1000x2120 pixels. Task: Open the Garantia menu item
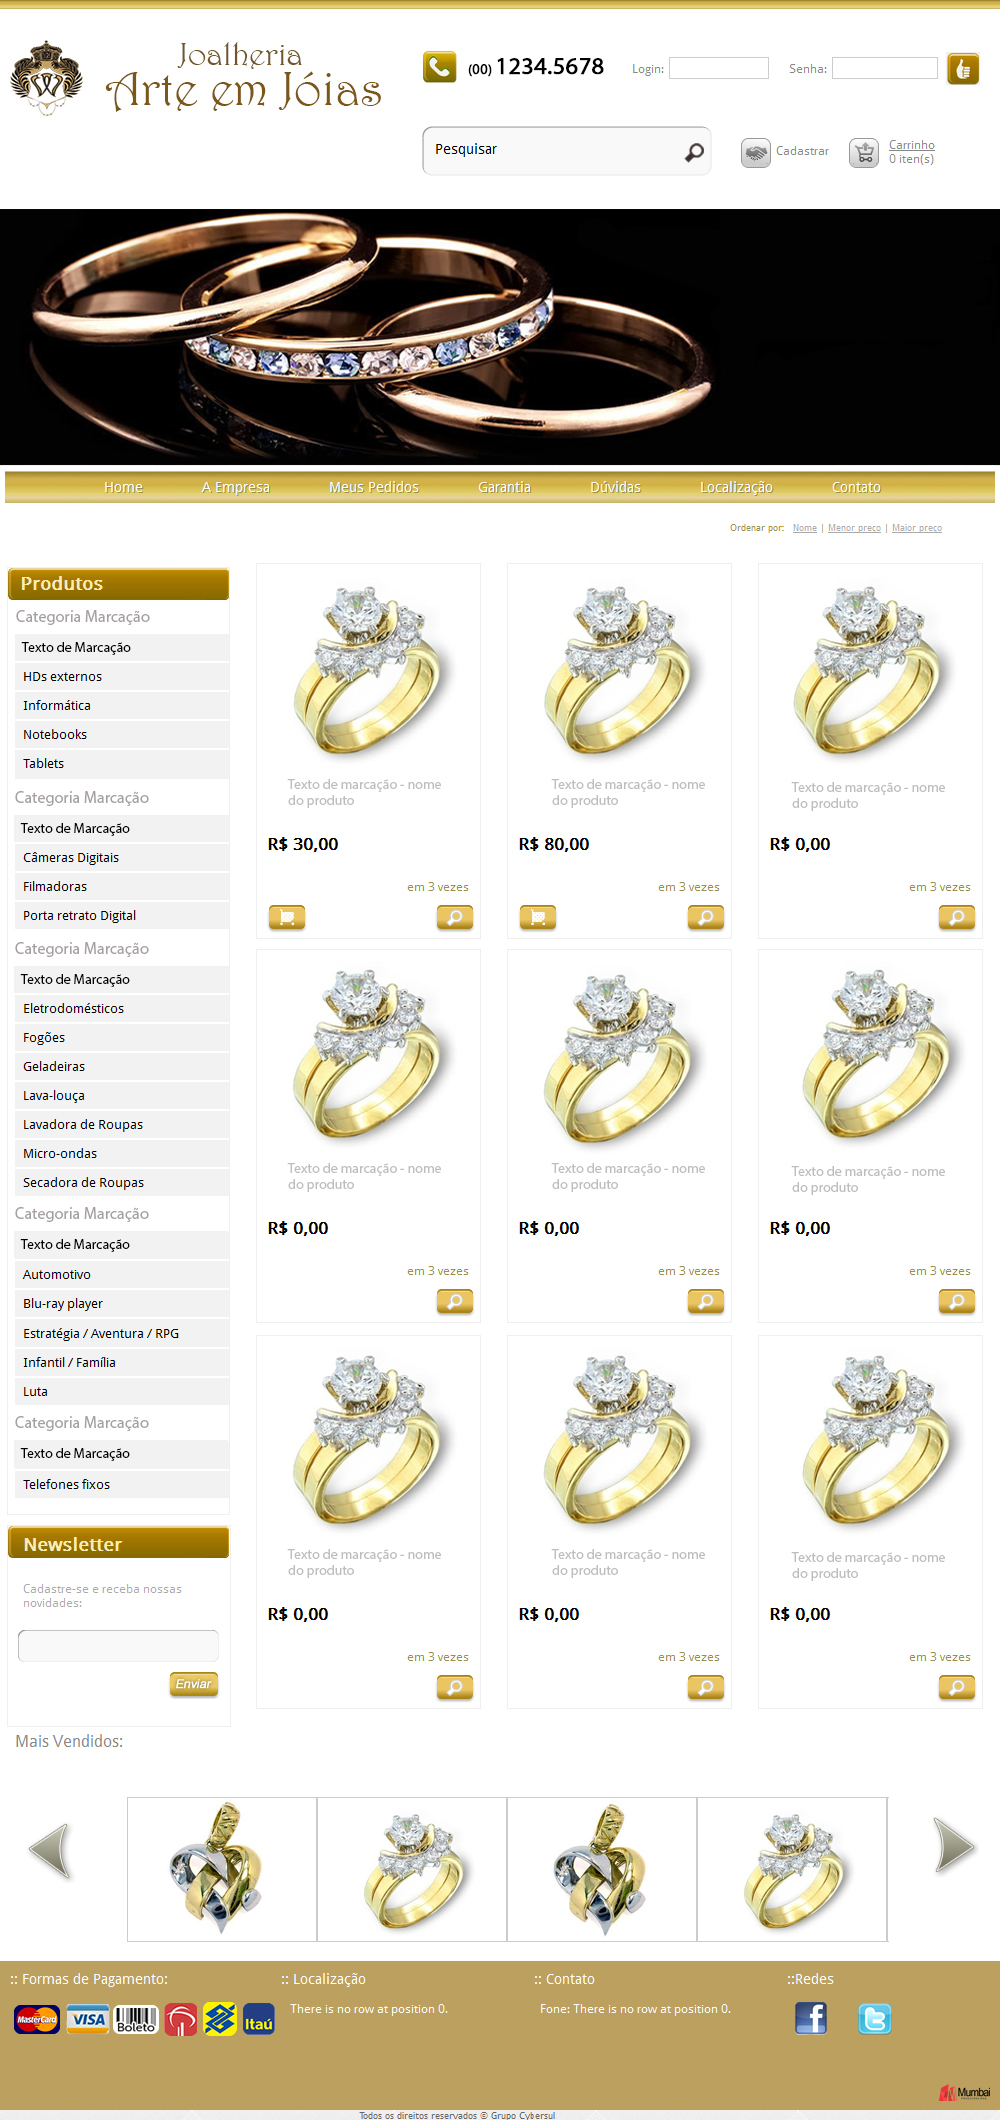(x=504, y=487)
